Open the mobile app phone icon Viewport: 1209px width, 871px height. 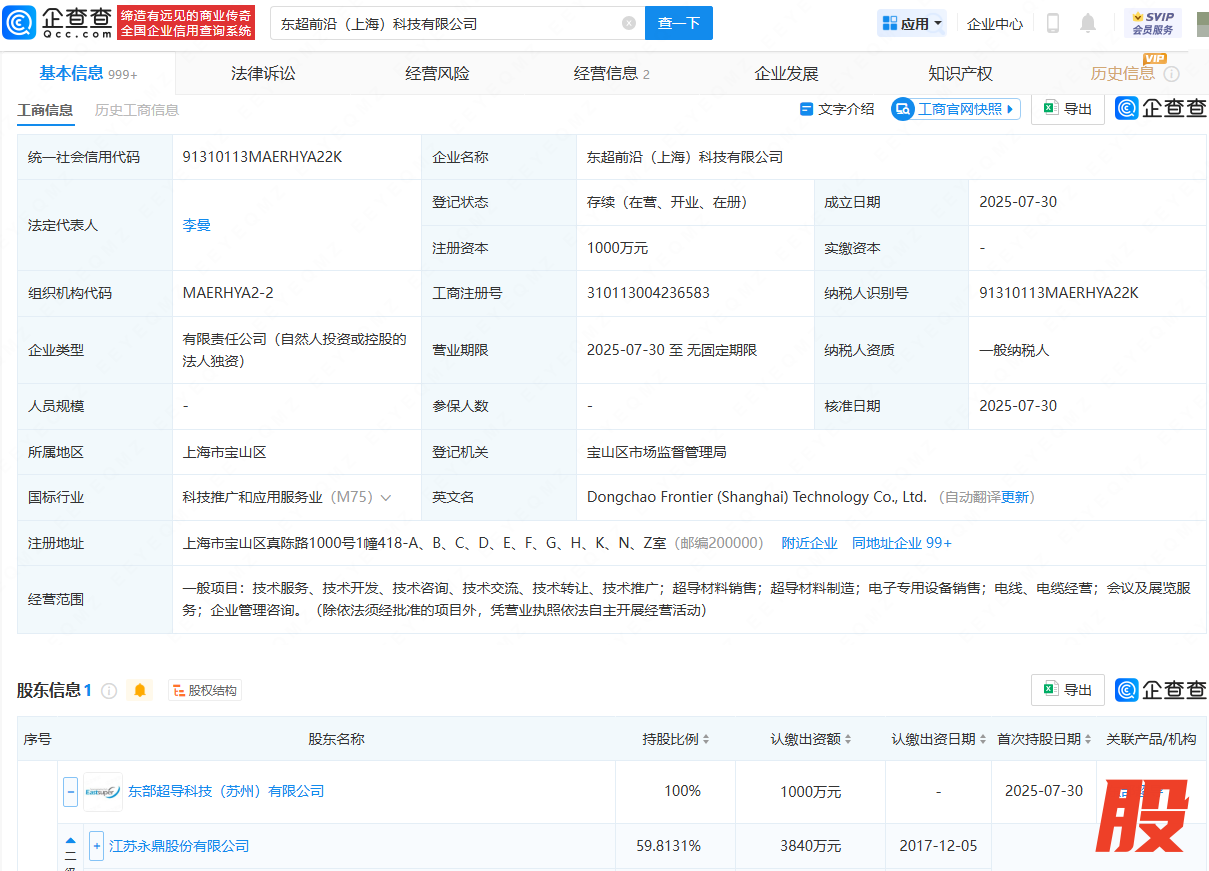click(x=1052, y=23)
